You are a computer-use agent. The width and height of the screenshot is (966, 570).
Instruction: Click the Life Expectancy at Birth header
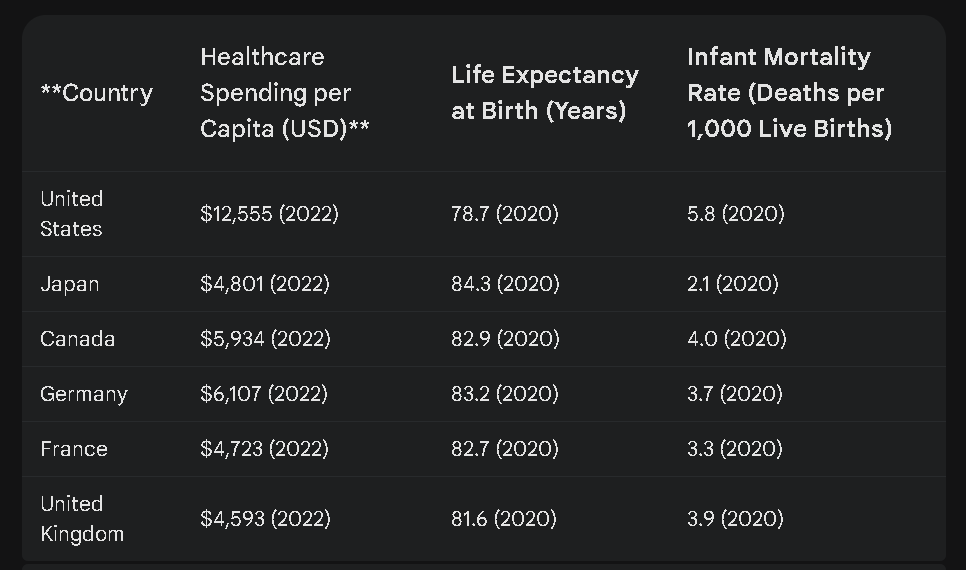click(x=544, y=93)
